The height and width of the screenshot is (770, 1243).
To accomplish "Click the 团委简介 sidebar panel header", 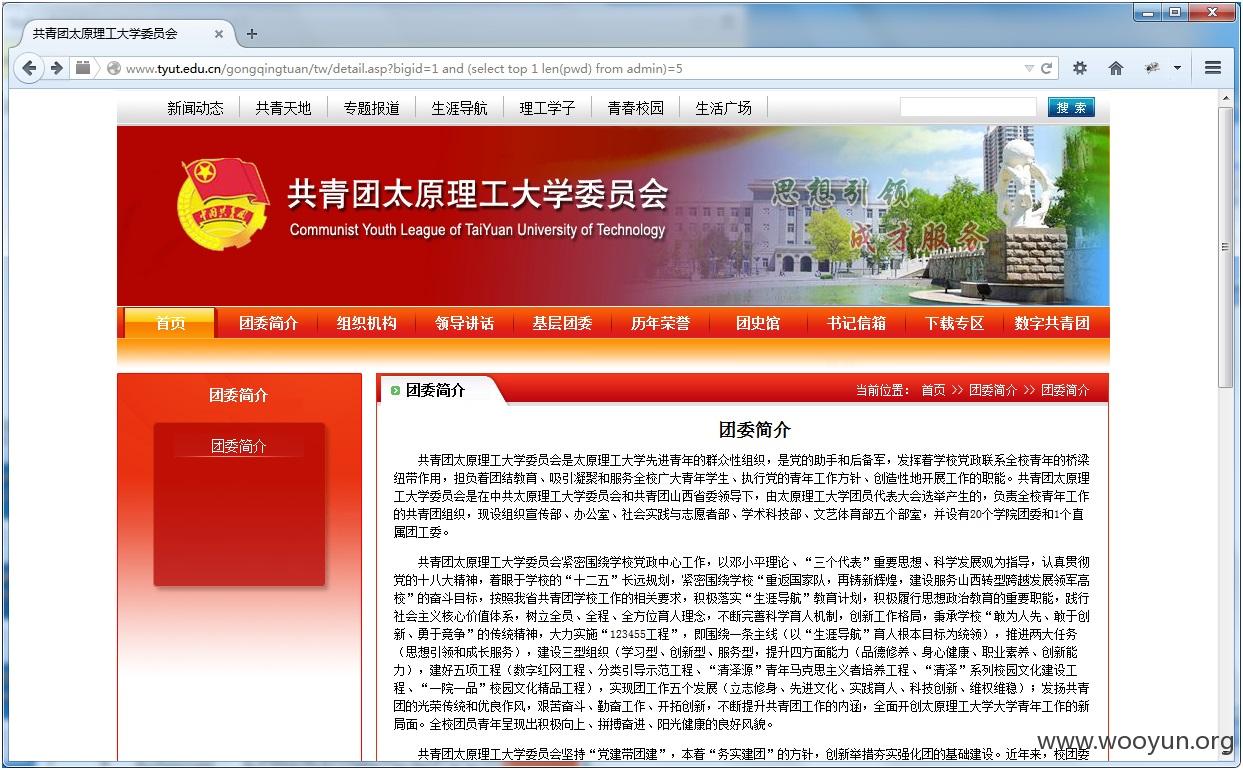I will click(239, 395).
